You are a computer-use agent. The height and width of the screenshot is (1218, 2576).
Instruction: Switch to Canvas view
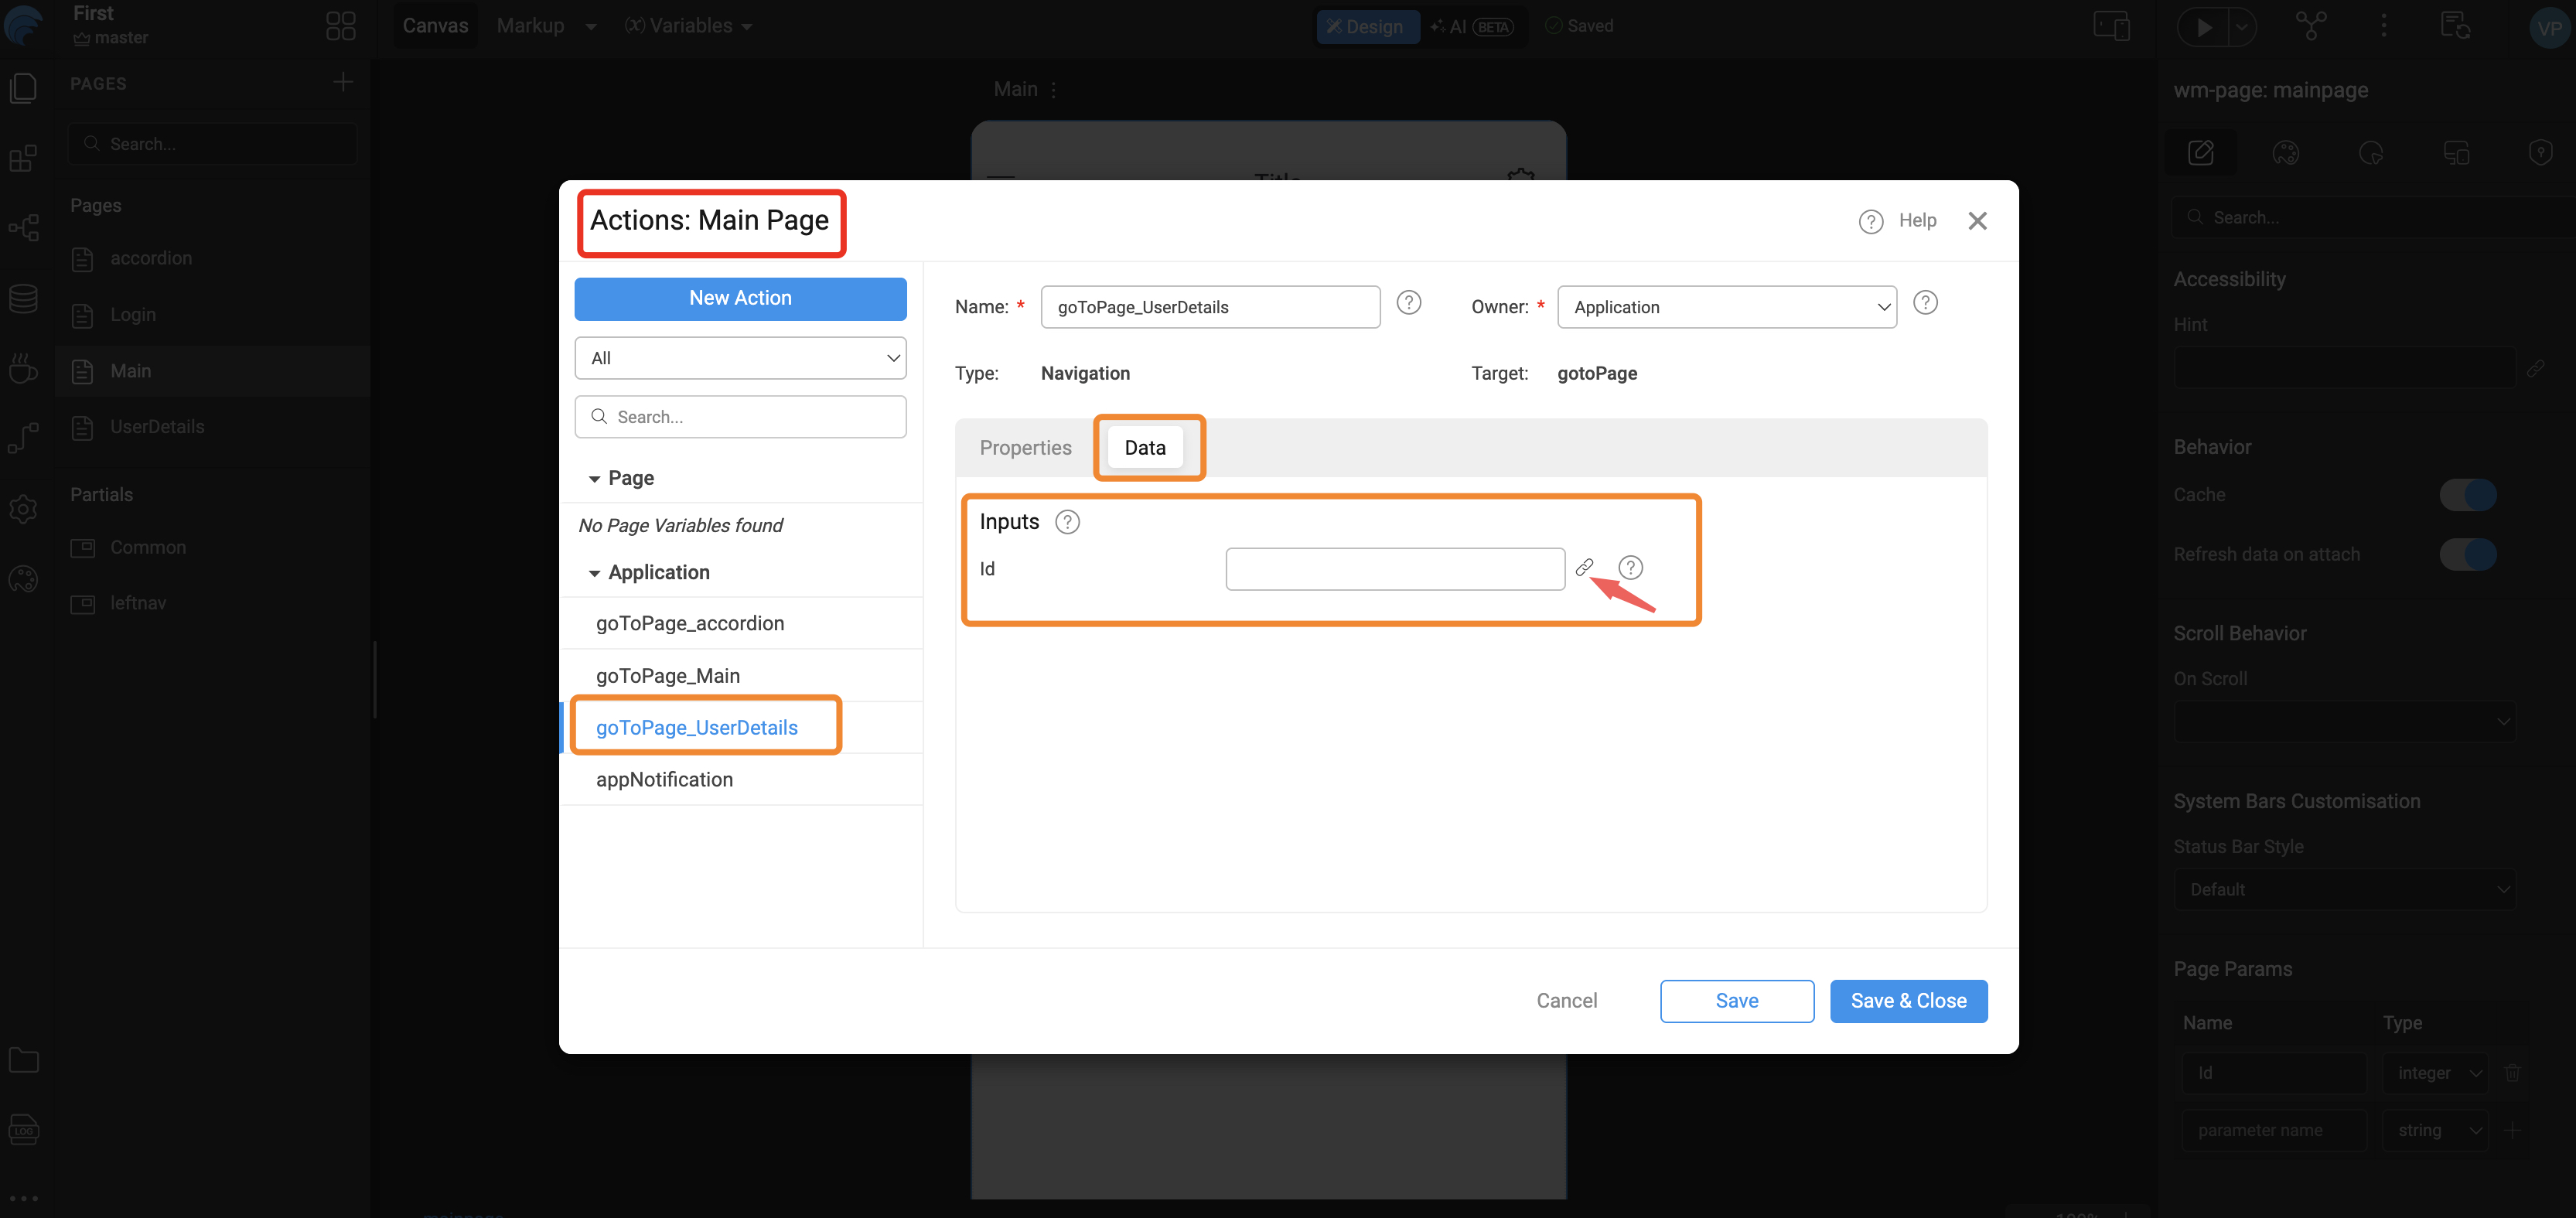pos(435,26)
